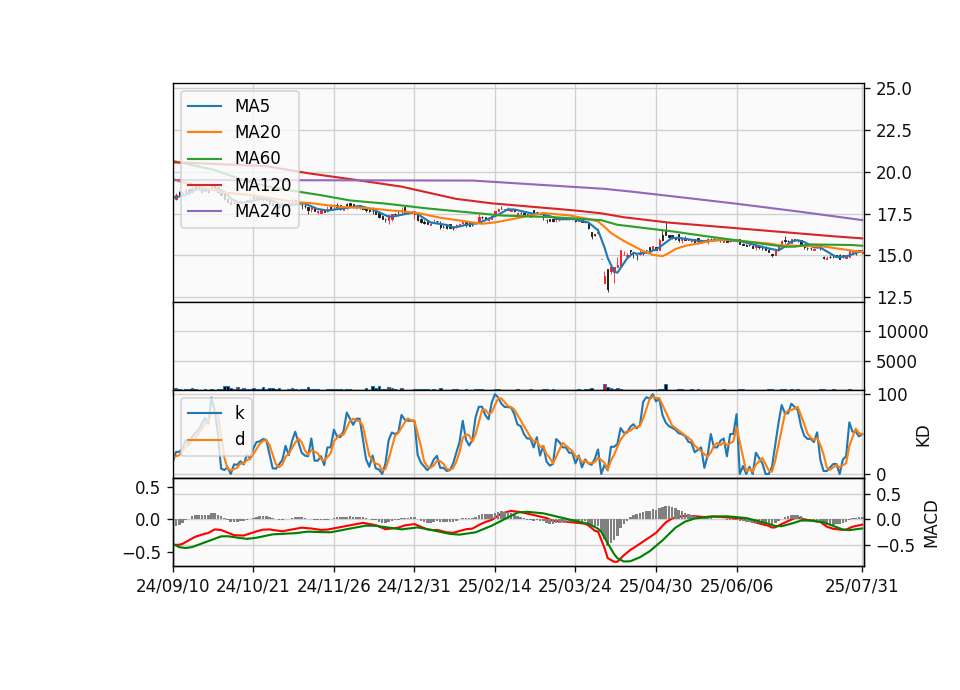Click the left MACD axis −0.5 value
960x690 pixels.
141,553
